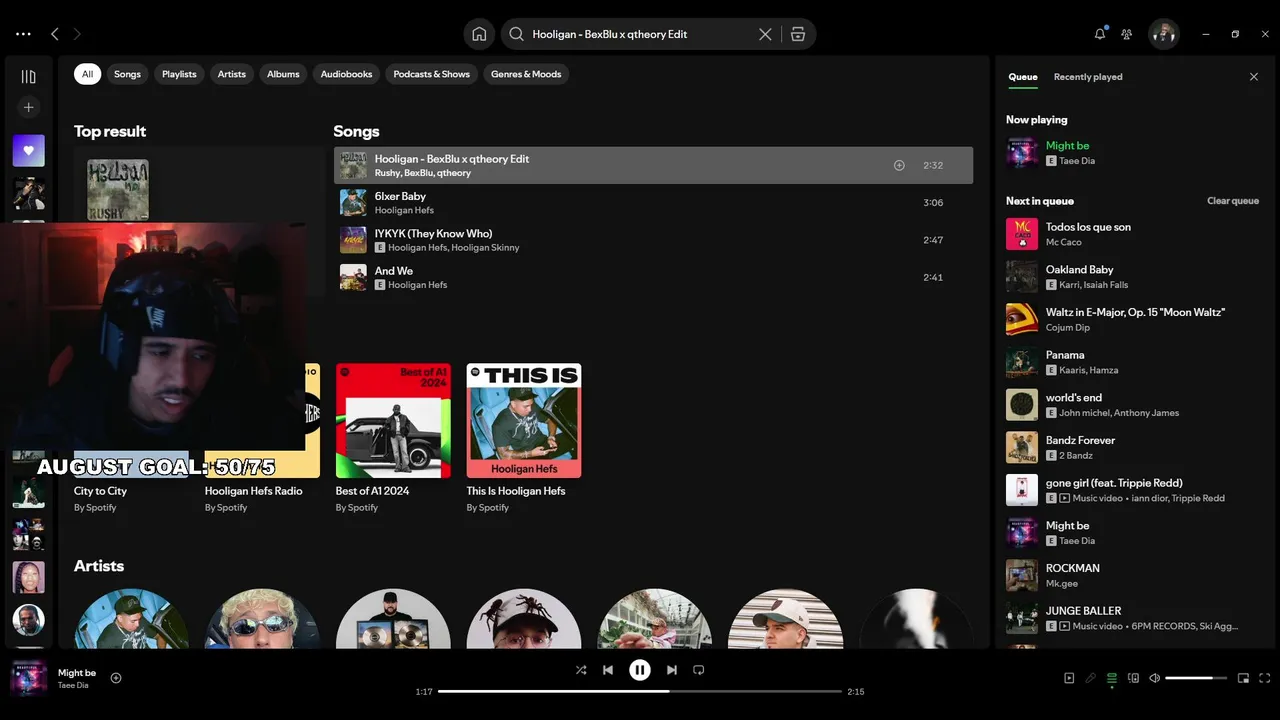This screenshot has height=720, width=1280.
Task: Open Connect to a device icon
Action: tap(1133, 678)
